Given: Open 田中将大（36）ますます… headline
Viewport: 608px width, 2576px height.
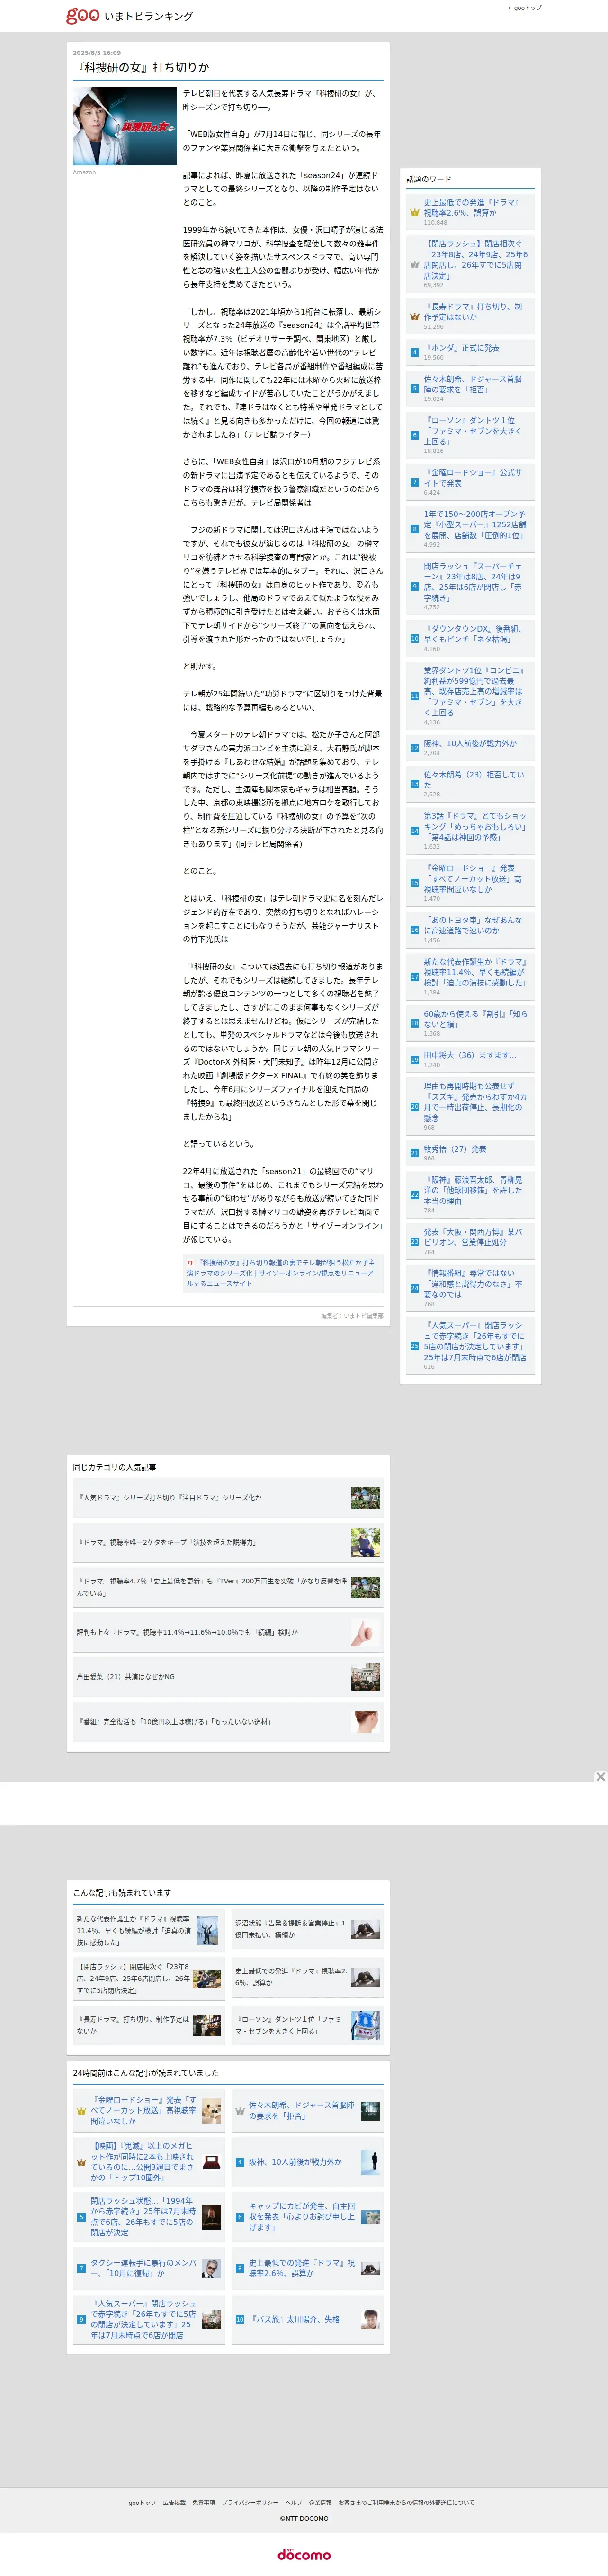Looking at the screenshot, I should click(x=470, y=1055).
